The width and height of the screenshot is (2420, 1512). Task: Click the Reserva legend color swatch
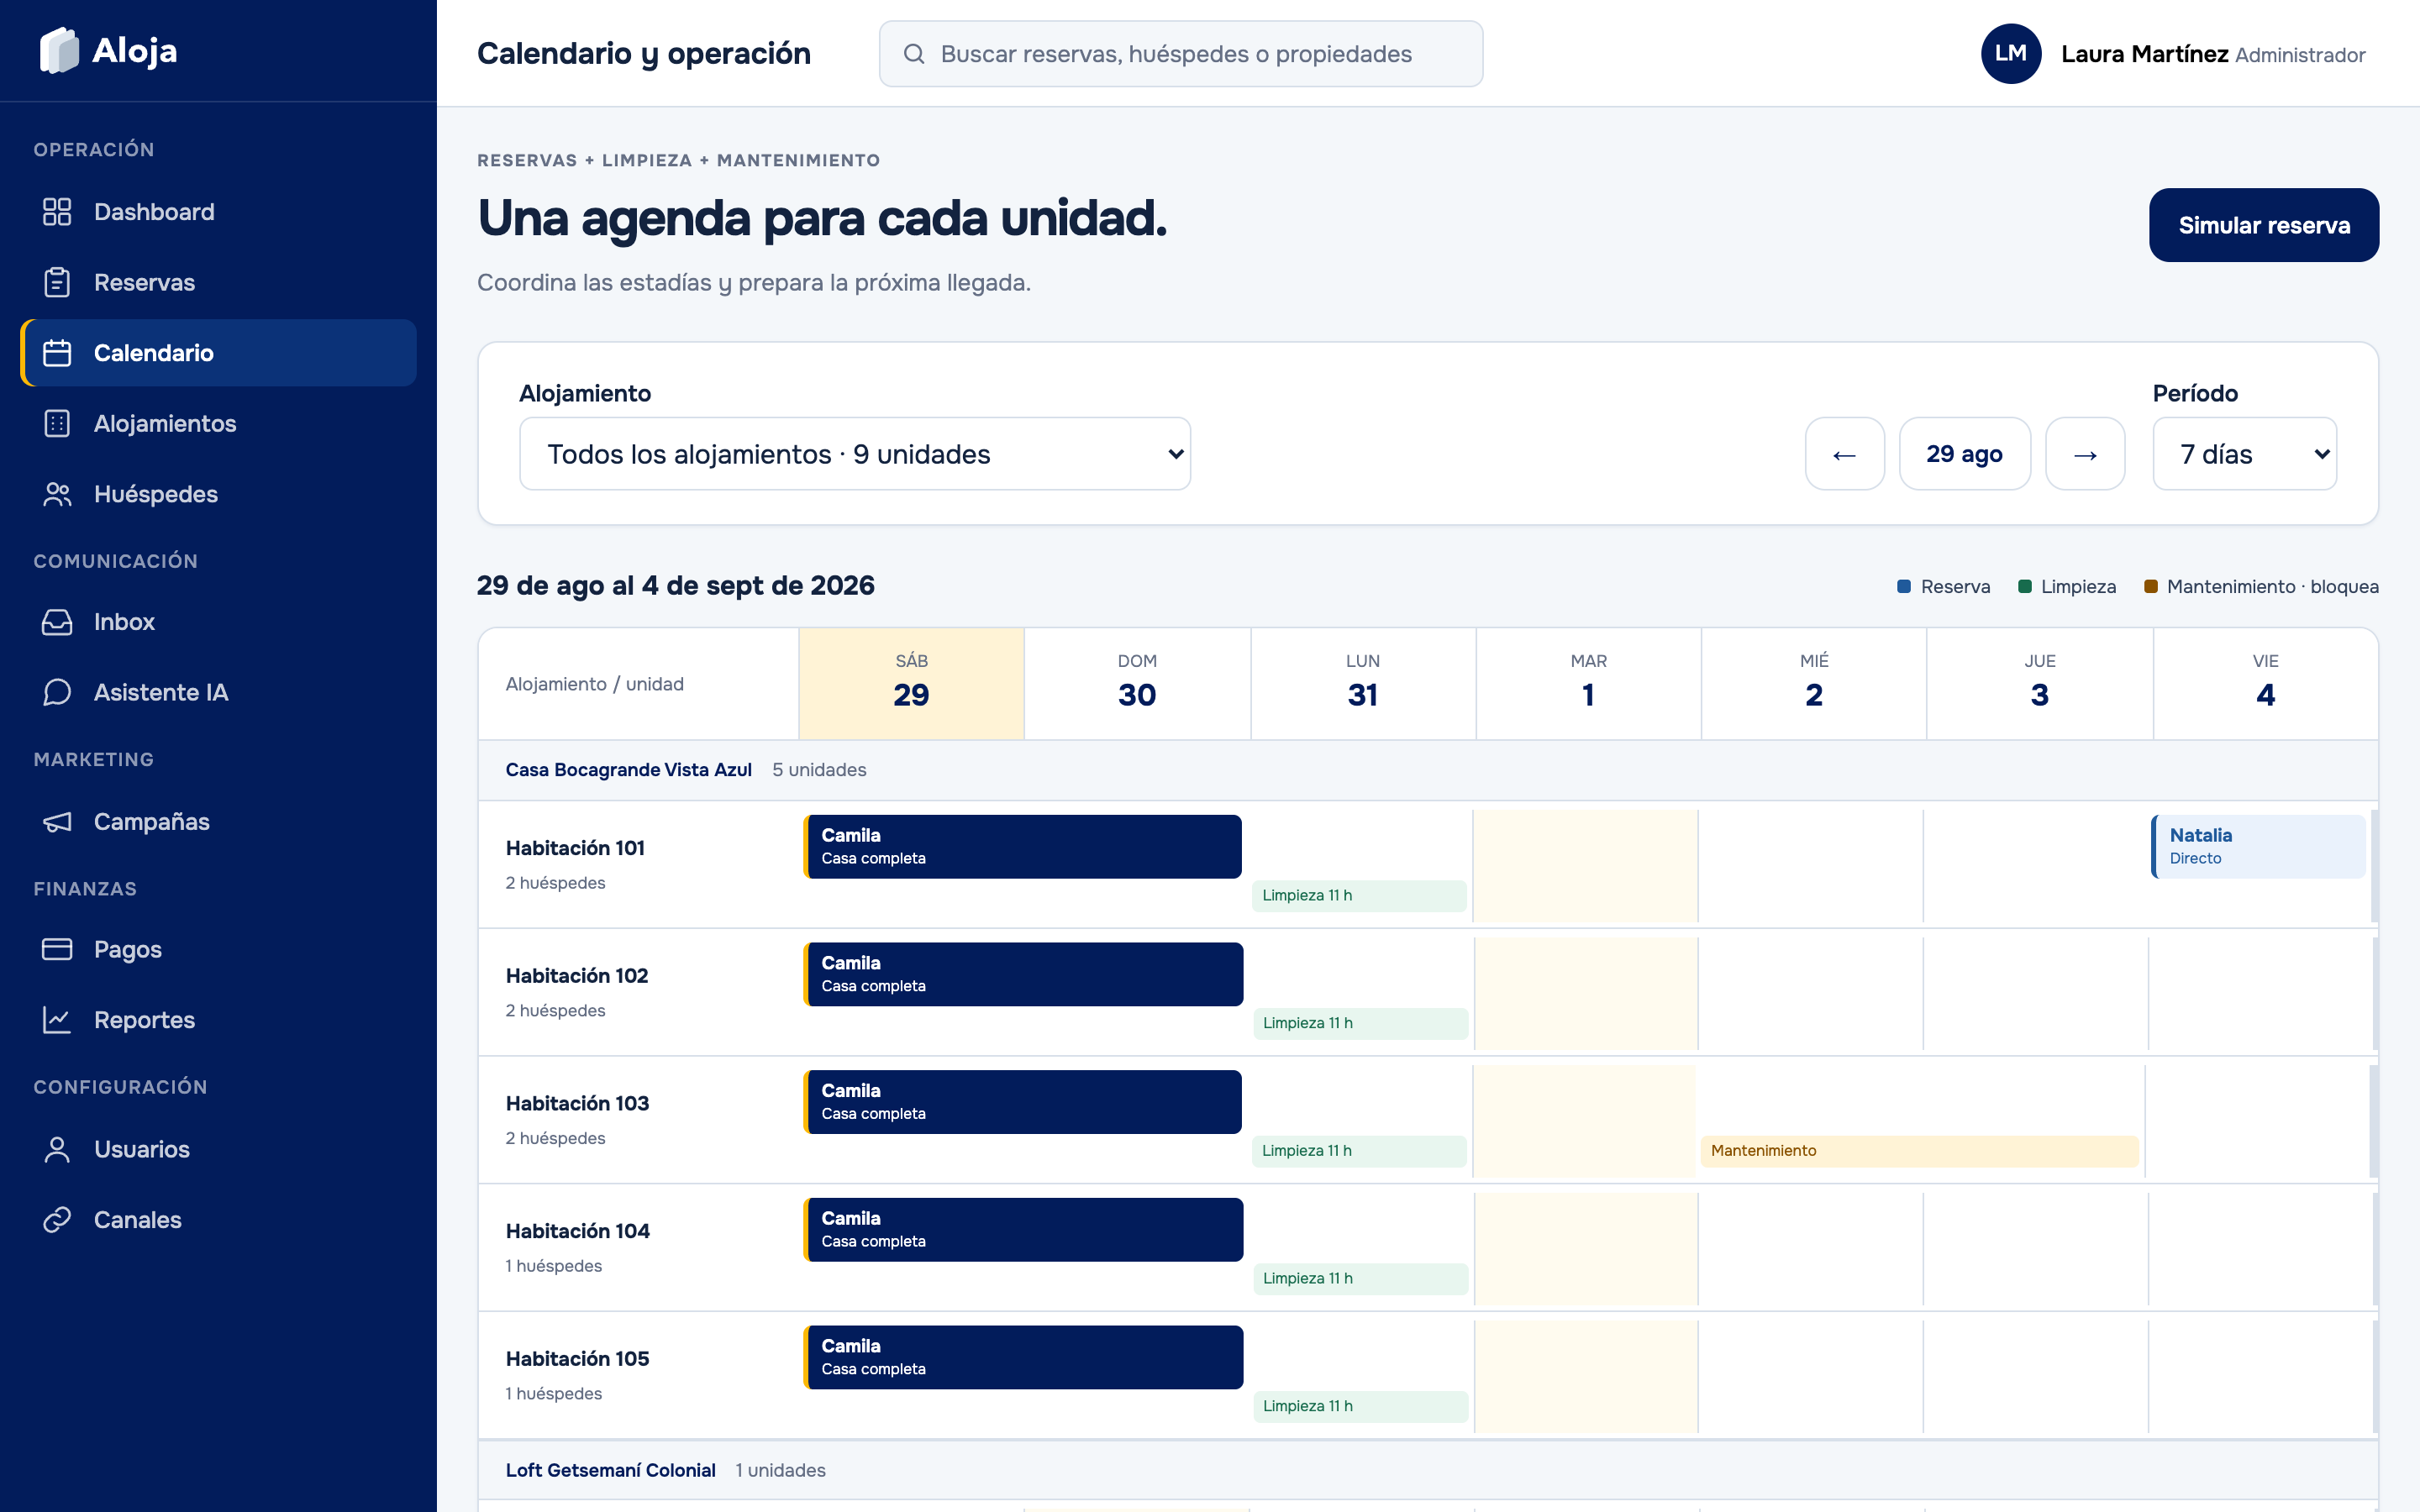click(x=1904, y=586)
